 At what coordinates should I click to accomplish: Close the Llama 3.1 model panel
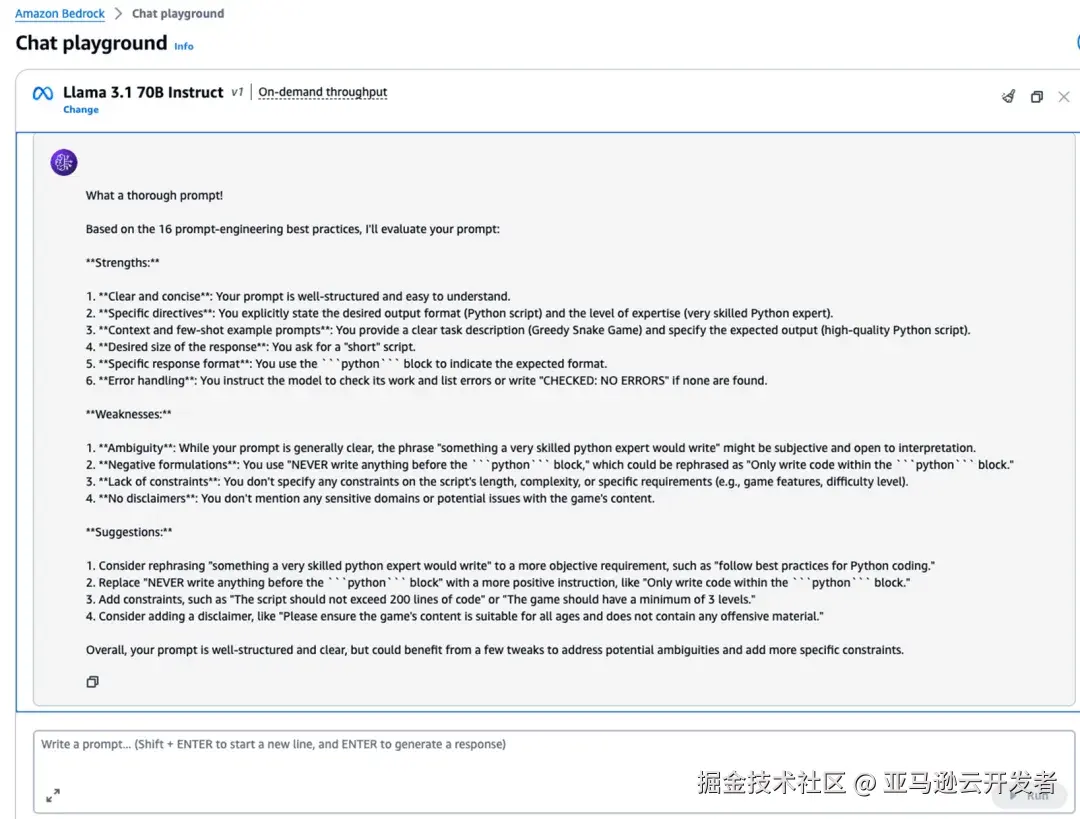click(x=1064, y=97)
